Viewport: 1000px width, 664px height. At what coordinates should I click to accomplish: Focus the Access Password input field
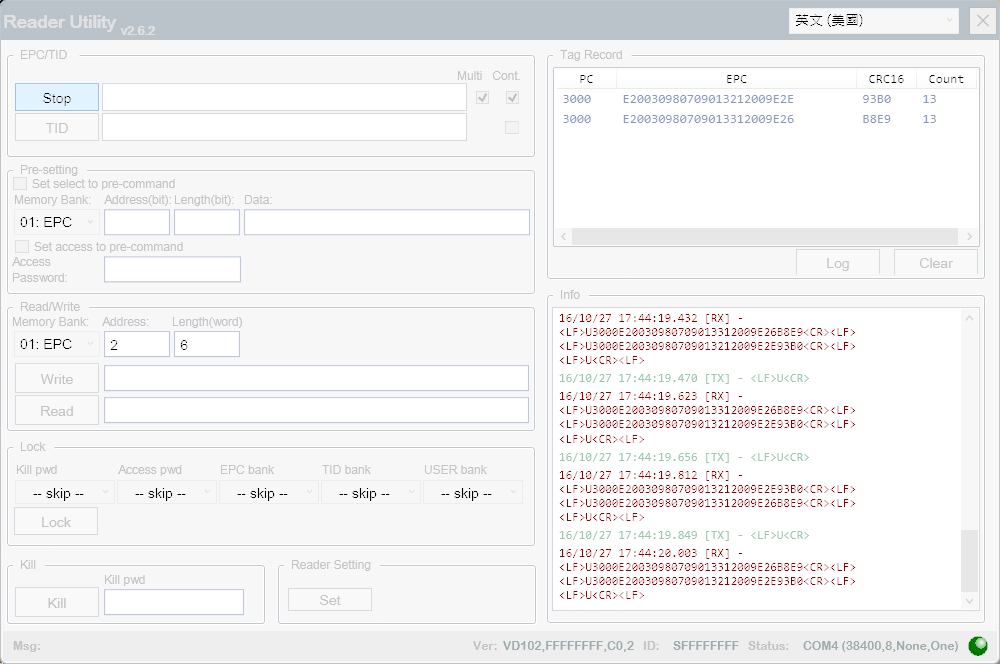click(172, 269)
